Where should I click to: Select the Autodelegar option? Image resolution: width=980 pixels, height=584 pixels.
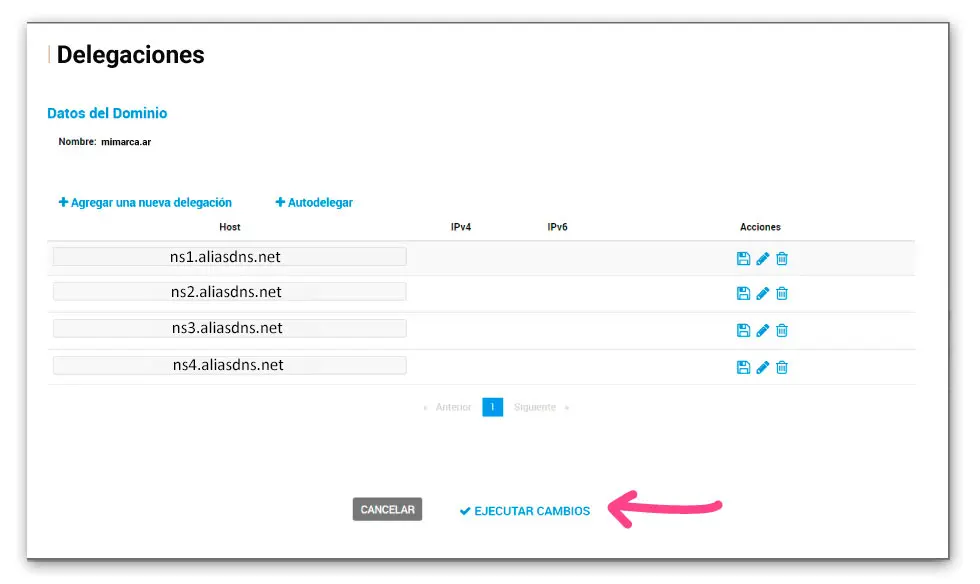point(314,202)
